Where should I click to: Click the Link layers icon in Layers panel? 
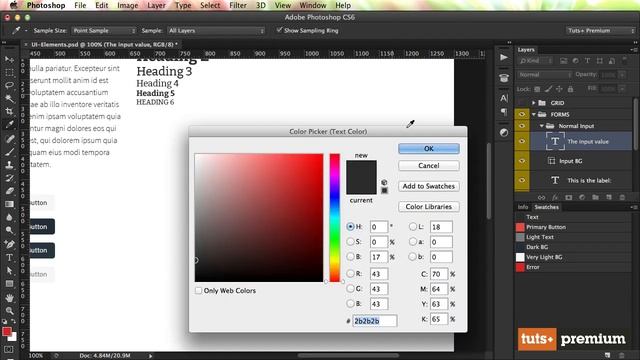542,198
